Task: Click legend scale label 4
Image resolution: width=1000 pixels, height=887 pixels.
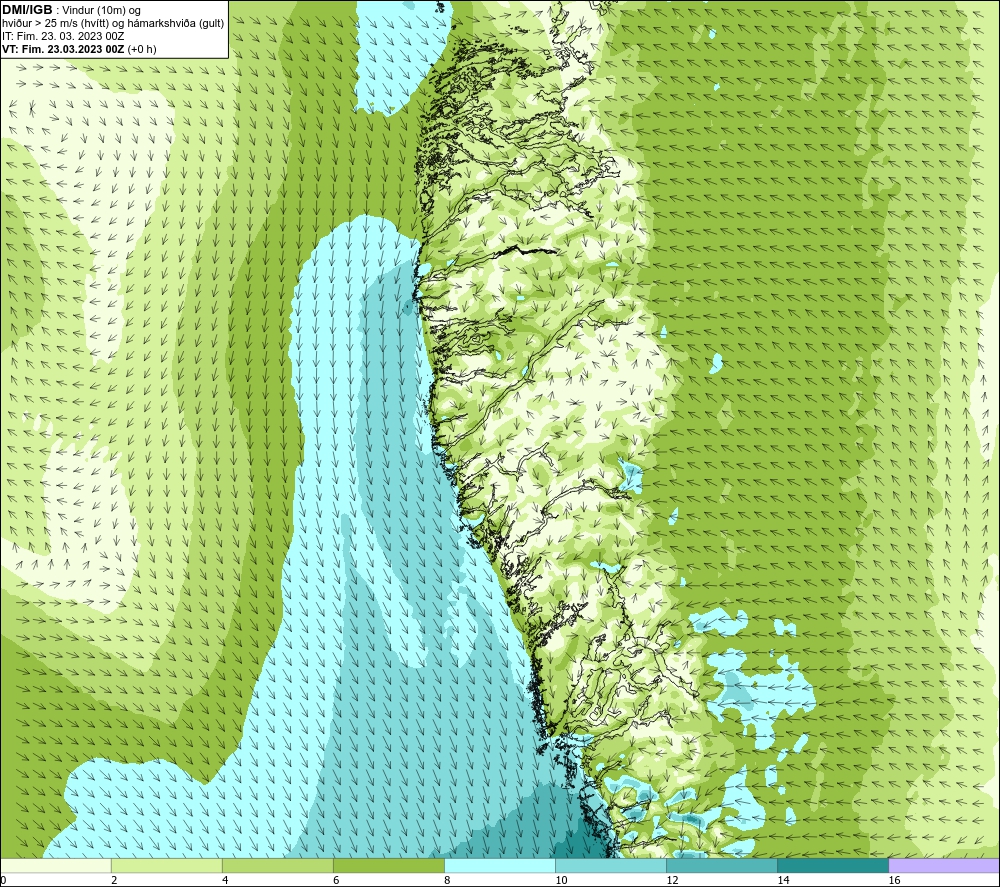Action: (225, 881)
